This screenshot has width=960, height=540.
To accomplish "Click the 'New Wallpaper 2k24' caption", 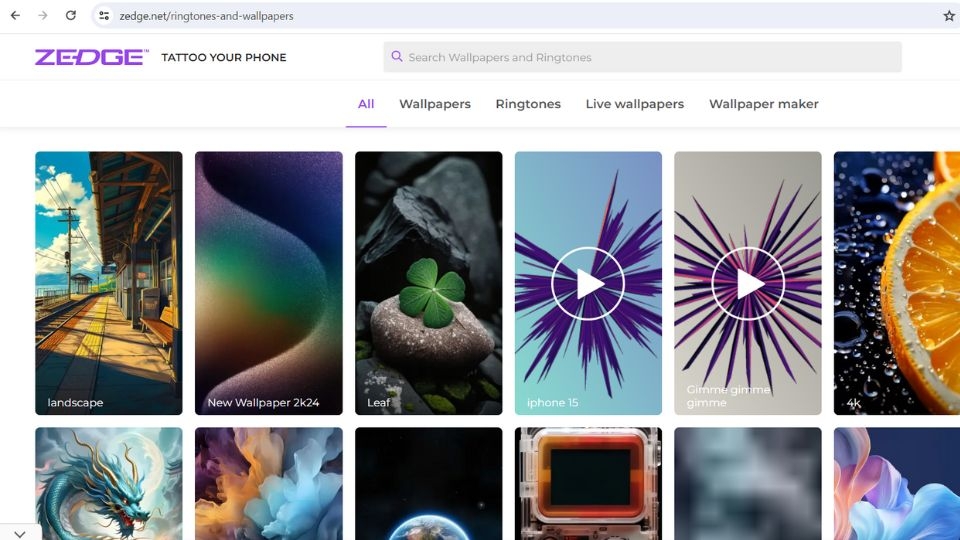I will pos(263,402).
